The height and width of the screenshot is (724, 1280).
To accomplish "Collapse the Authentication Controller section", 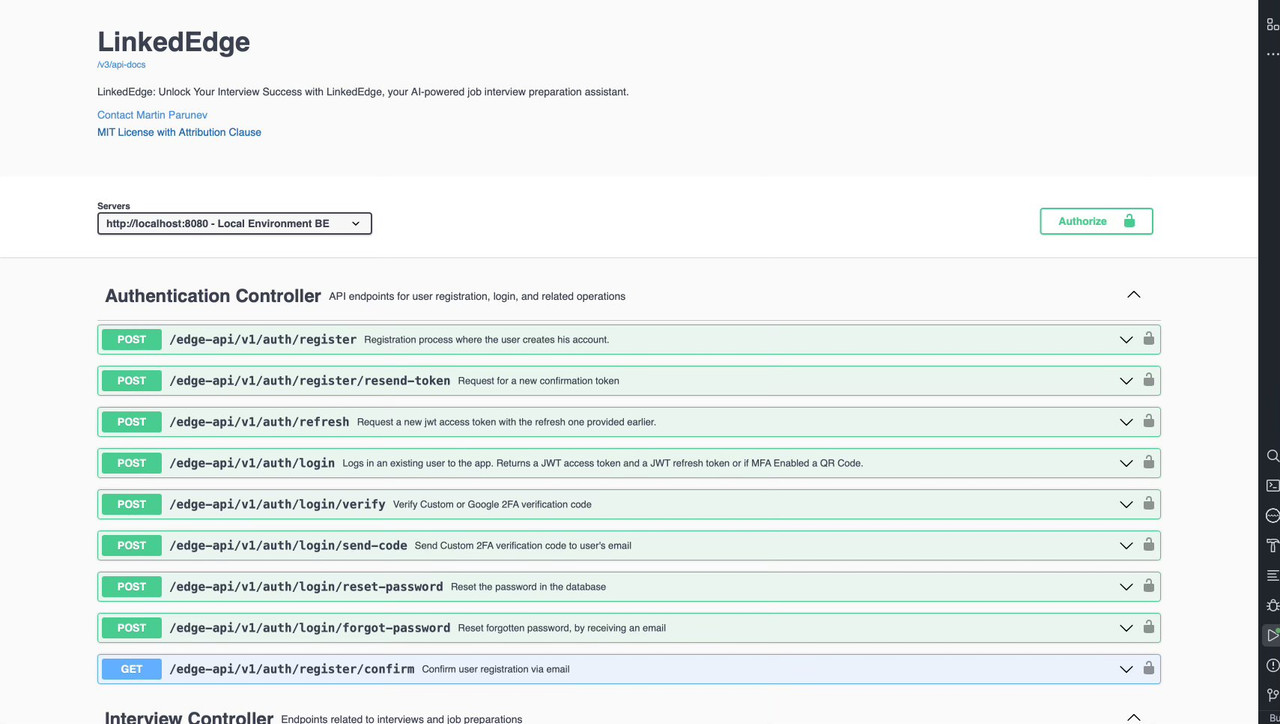I will tap(1133, 294).
